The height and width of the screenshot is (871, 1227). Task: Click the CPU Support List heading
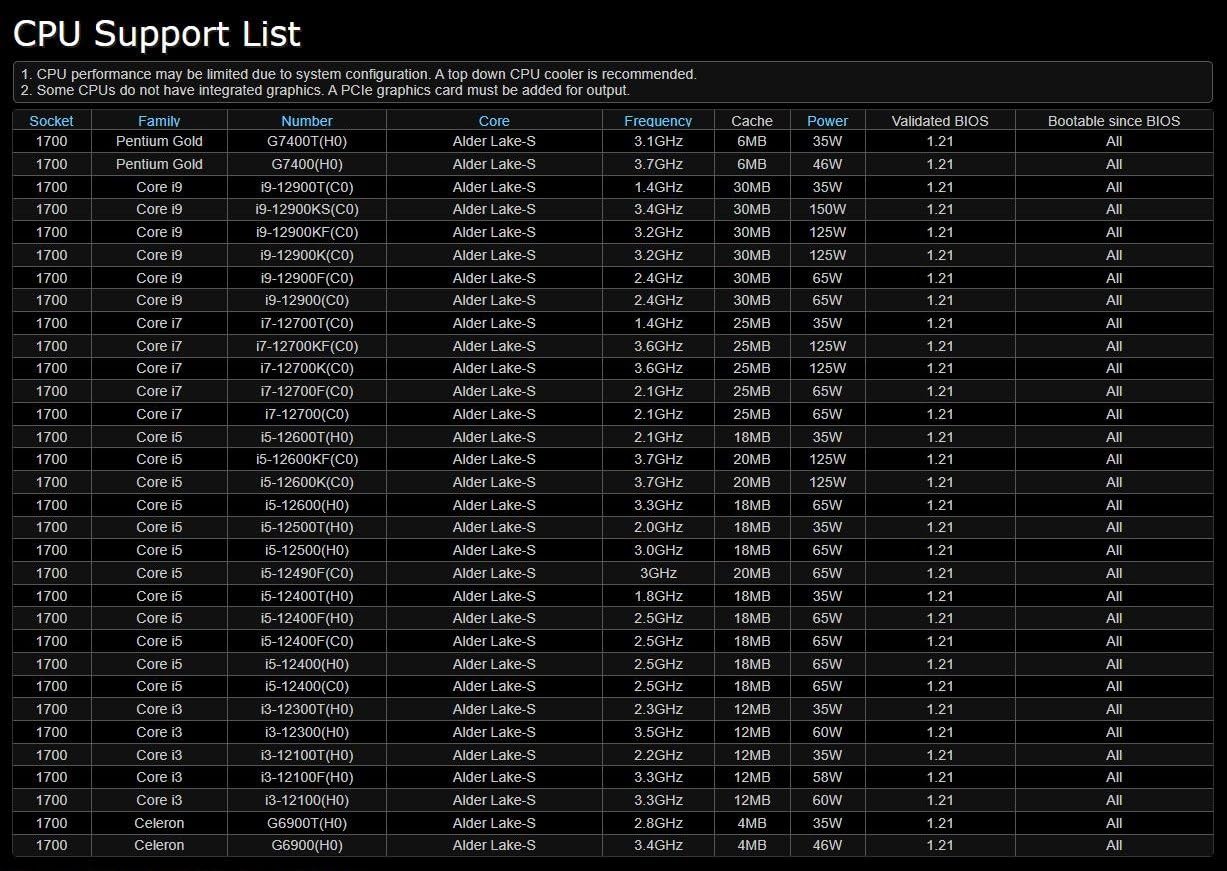coord(157,34)
